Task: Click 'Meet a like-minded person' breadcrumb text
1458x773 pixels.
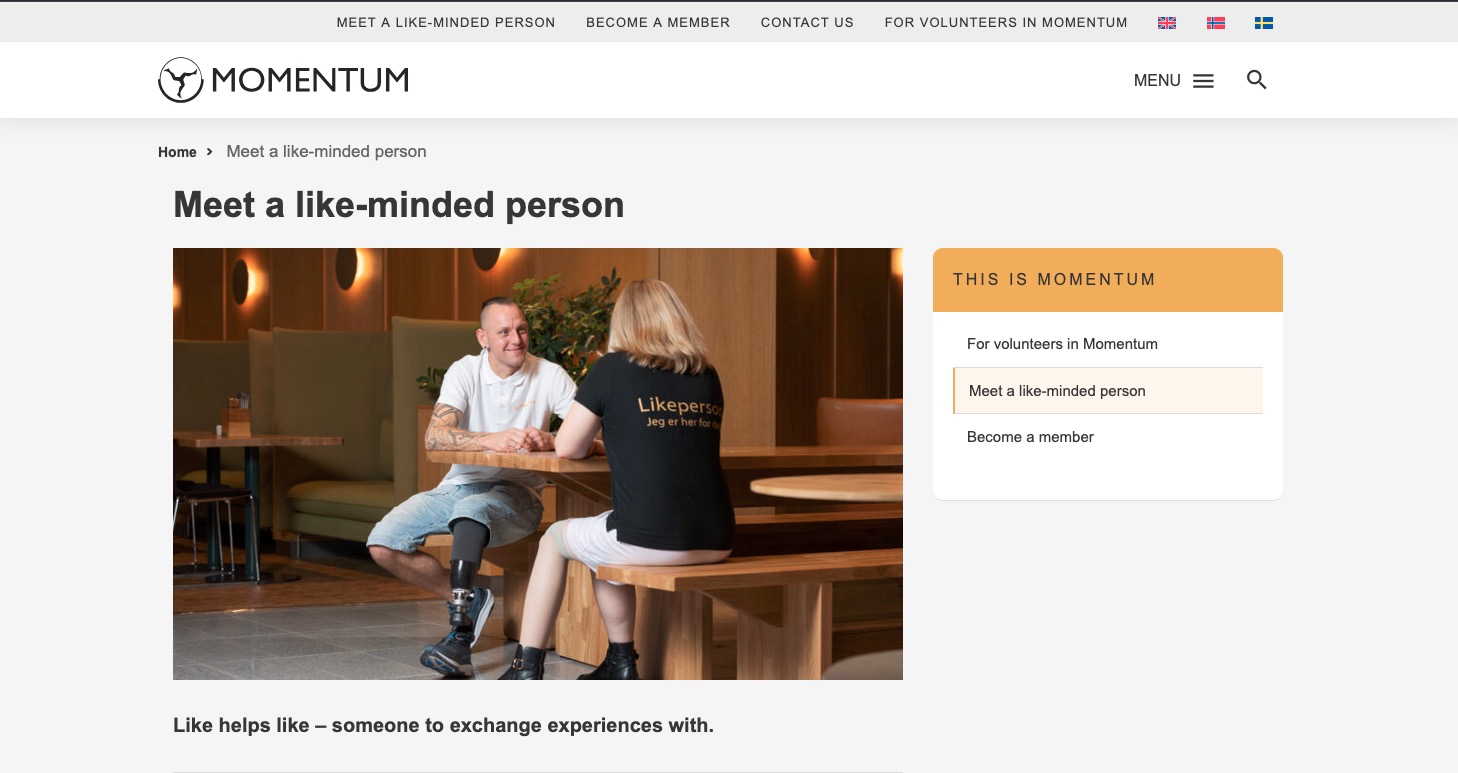Action: click(x=326, y=152)
